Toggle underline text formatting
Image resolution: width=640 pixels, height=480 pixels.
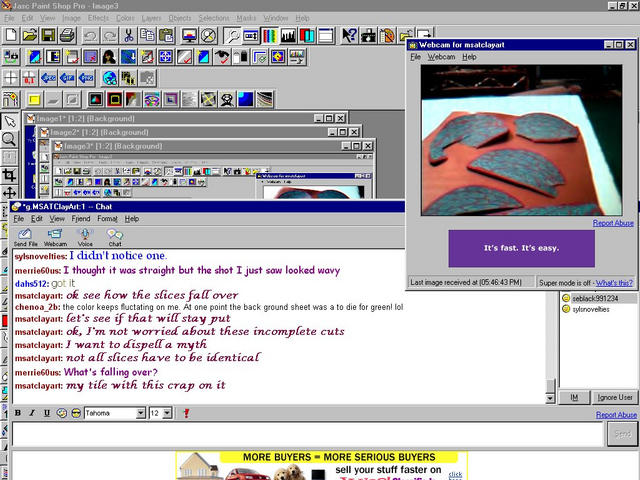[x=47, y=413]
